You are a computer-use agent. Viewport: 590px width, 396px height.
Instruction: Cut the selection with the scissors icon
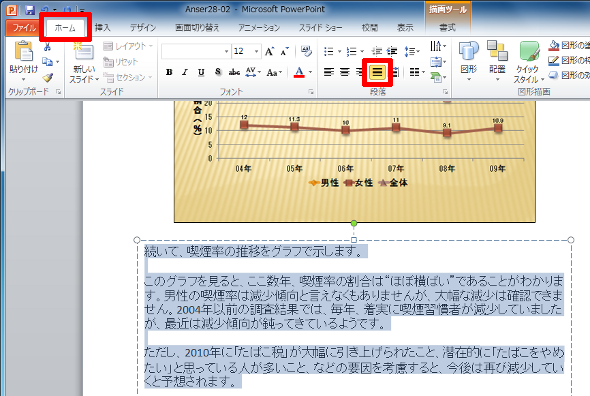coord(47,47)
